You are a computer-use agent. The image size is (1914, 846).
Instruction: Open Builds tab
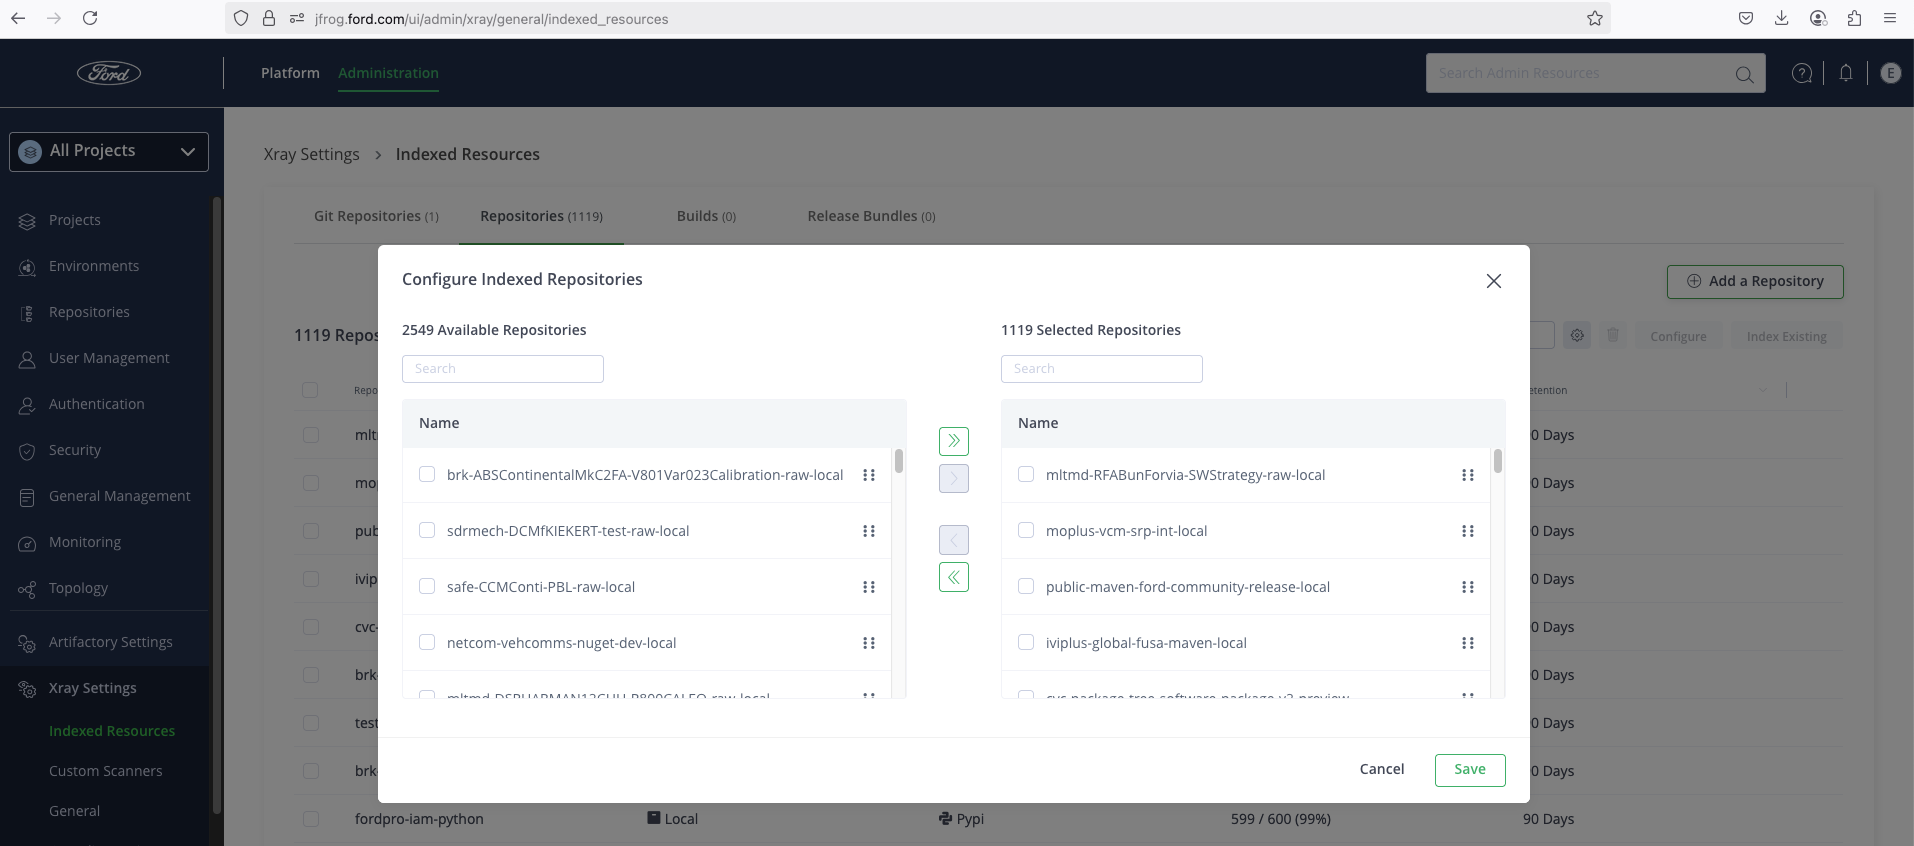(x=706, y=216)
